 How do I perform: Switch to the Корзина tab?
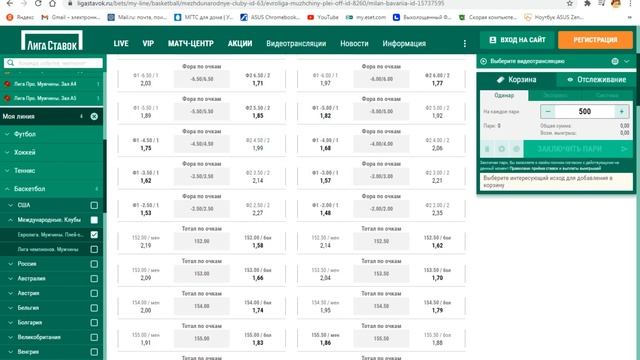click(x=516, y=80)
